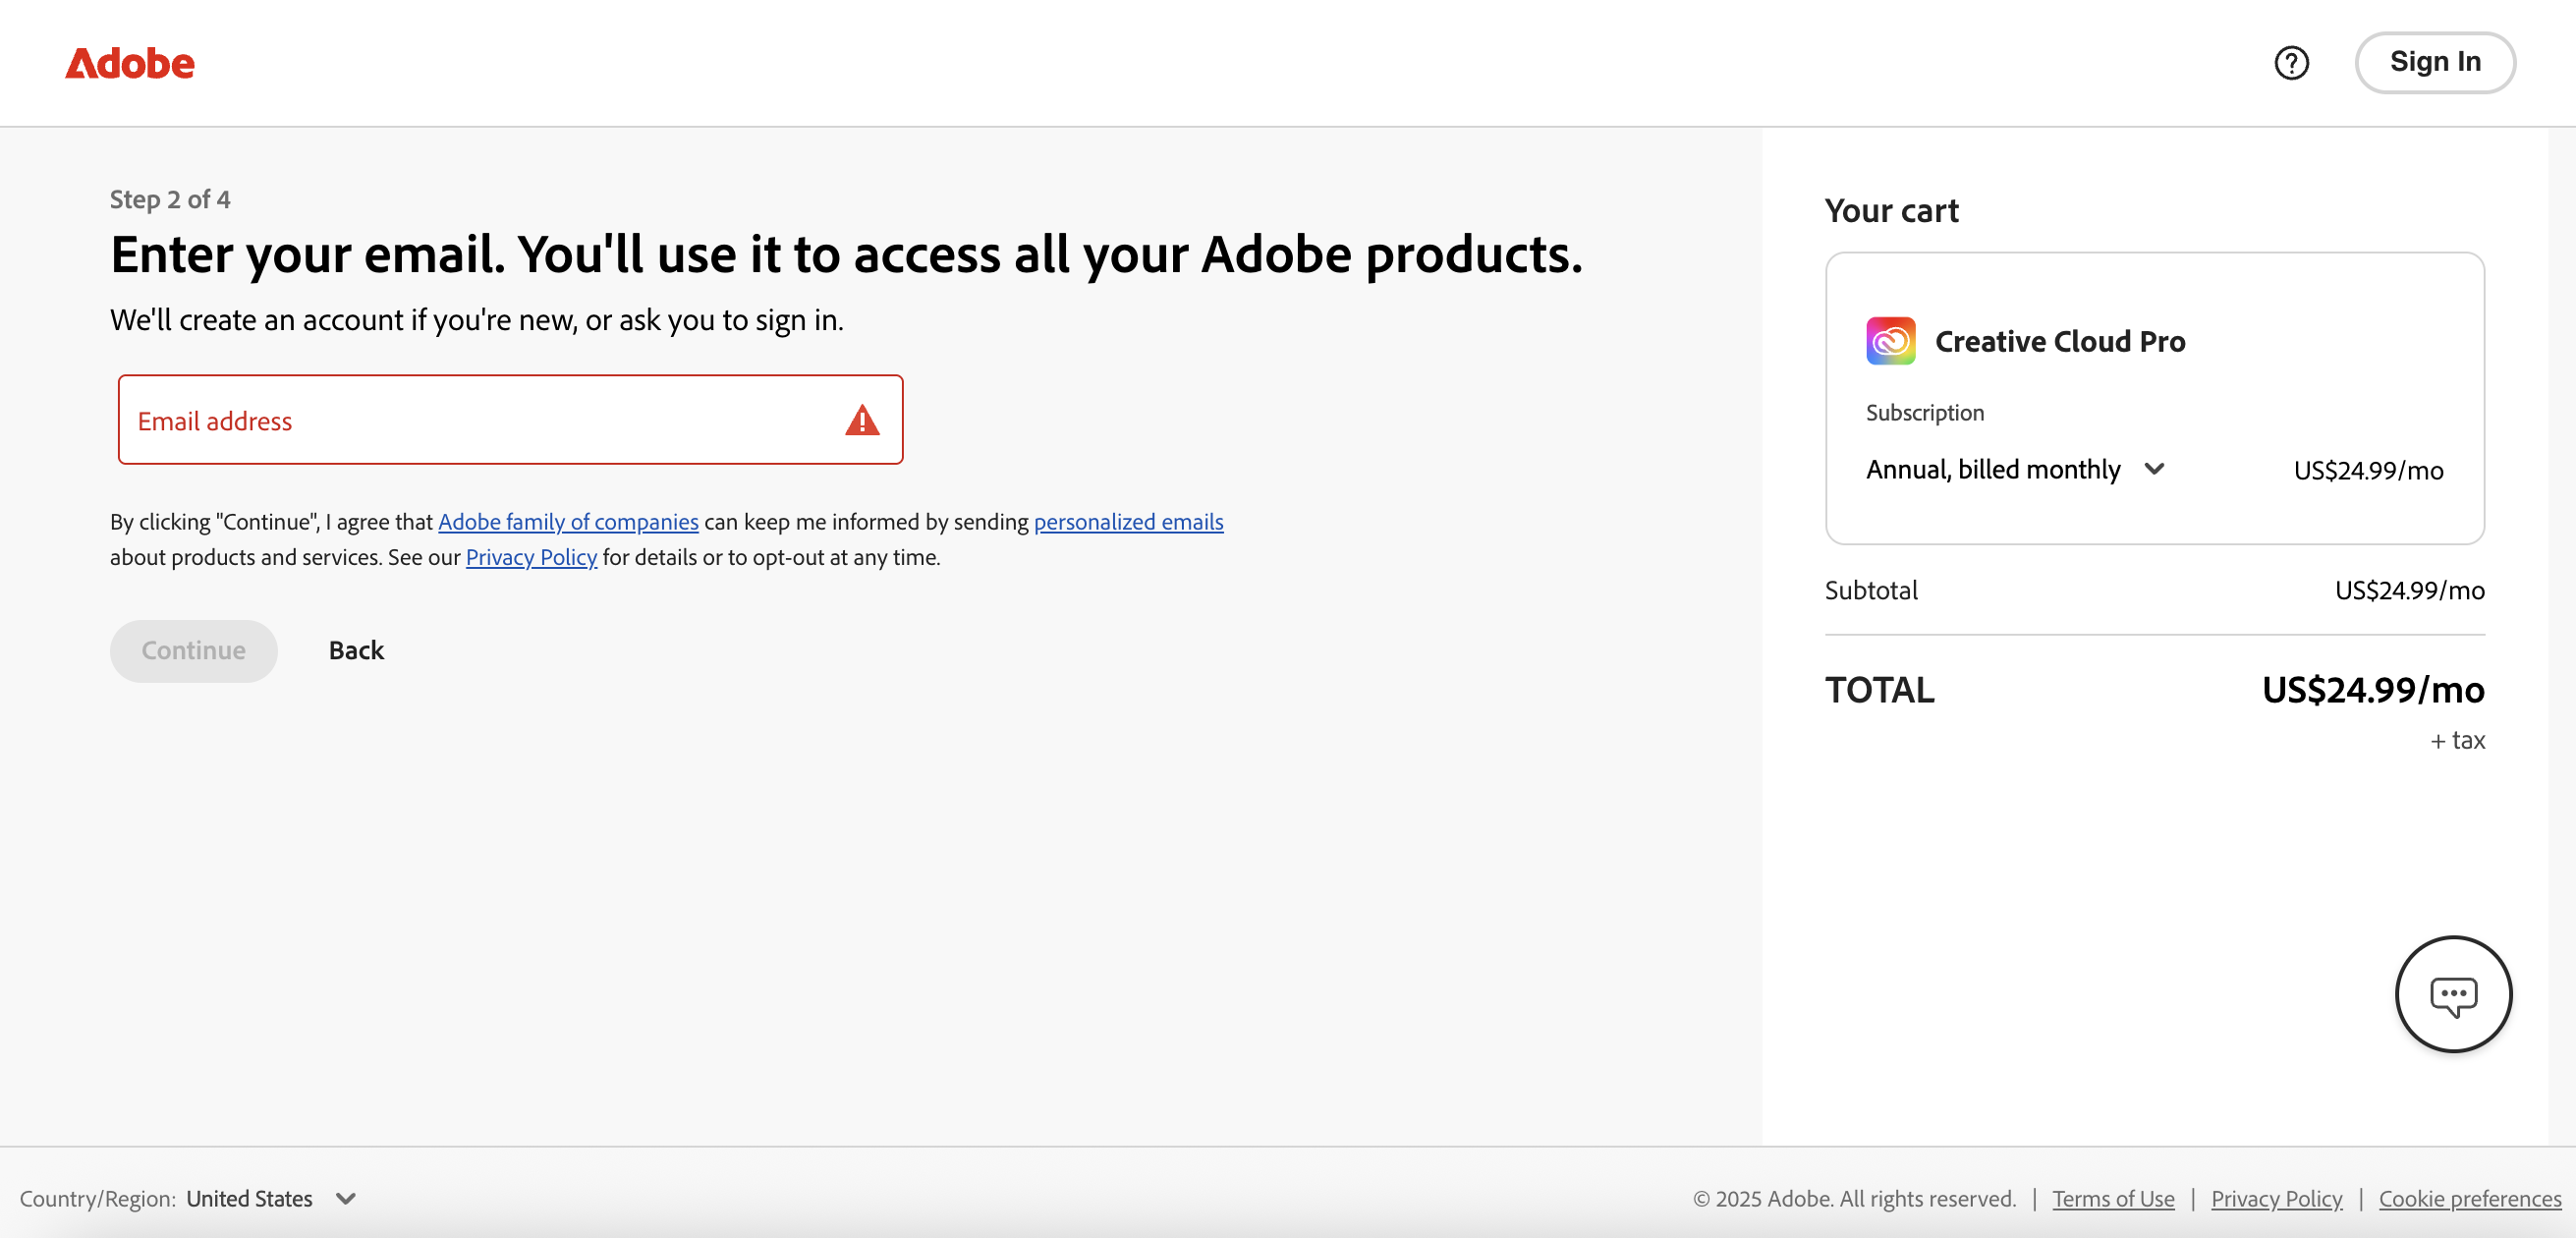Click the Creative Cloud Pro app icon
Image resolution: width=2576 pixels, height=1238 pixels.
[1889, 341]
